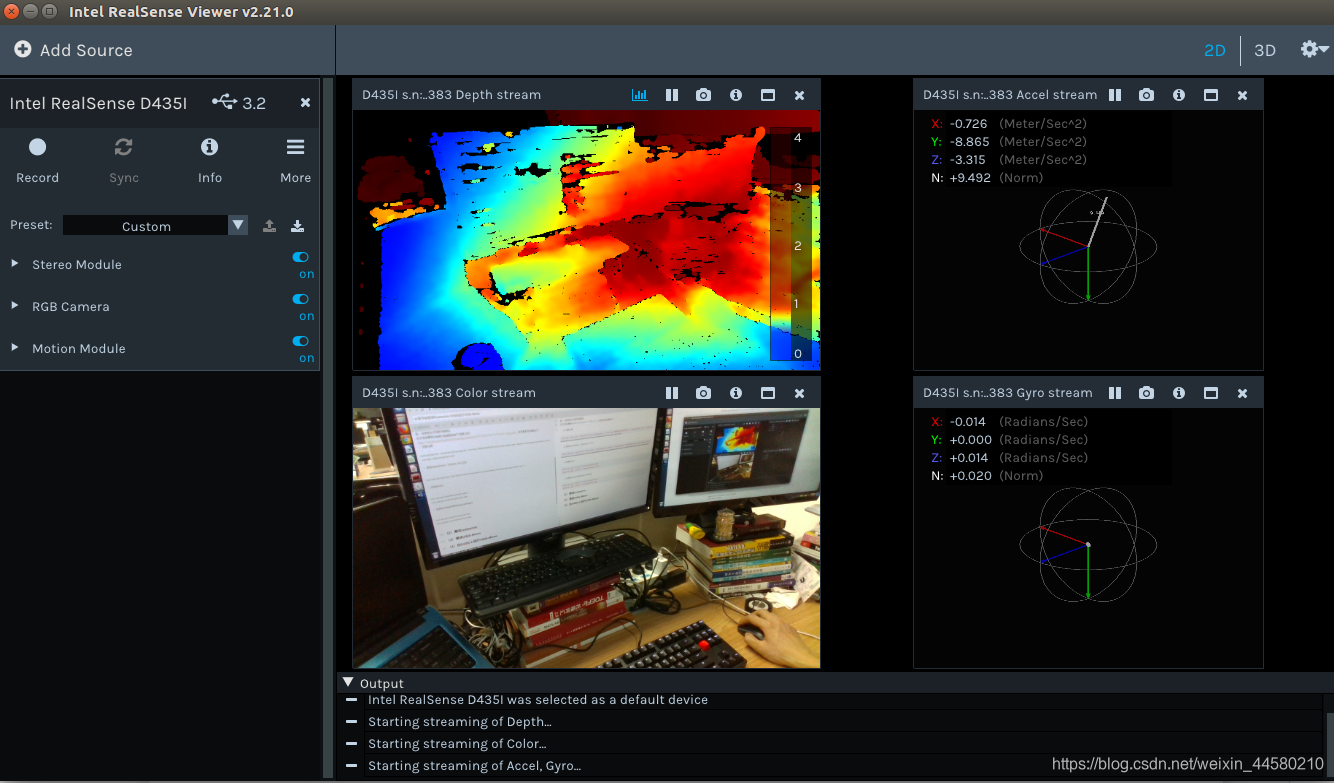Screen dimensions: 1334x783
Task: Click the Output log scrollbar
Action: click(1329, 745)
